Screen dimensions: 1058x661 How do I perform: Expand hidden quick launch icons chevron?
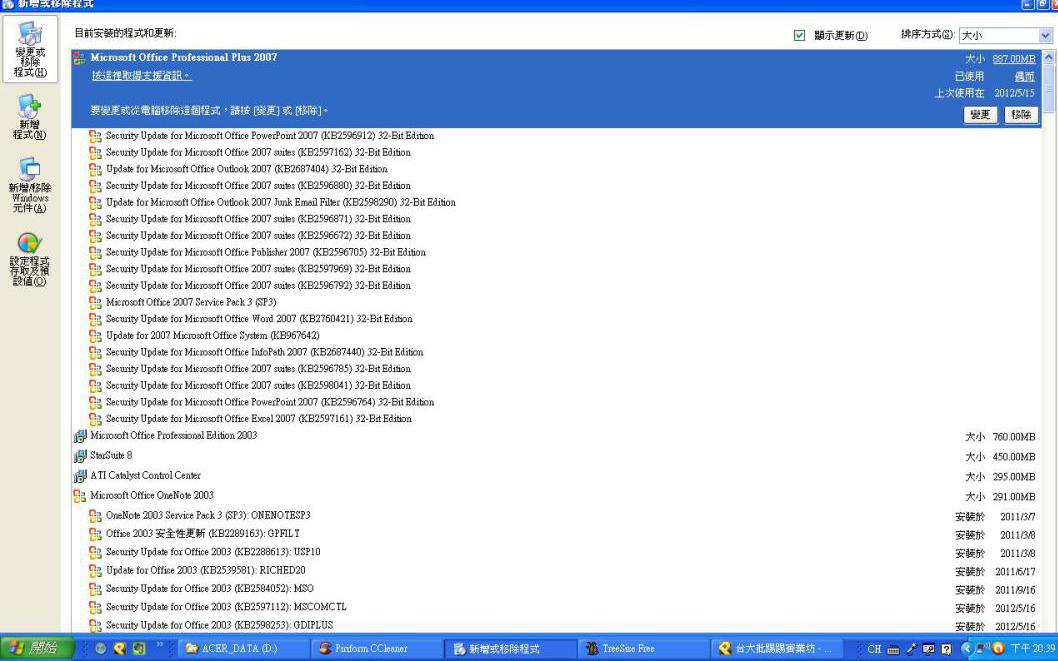coord(160,645)
